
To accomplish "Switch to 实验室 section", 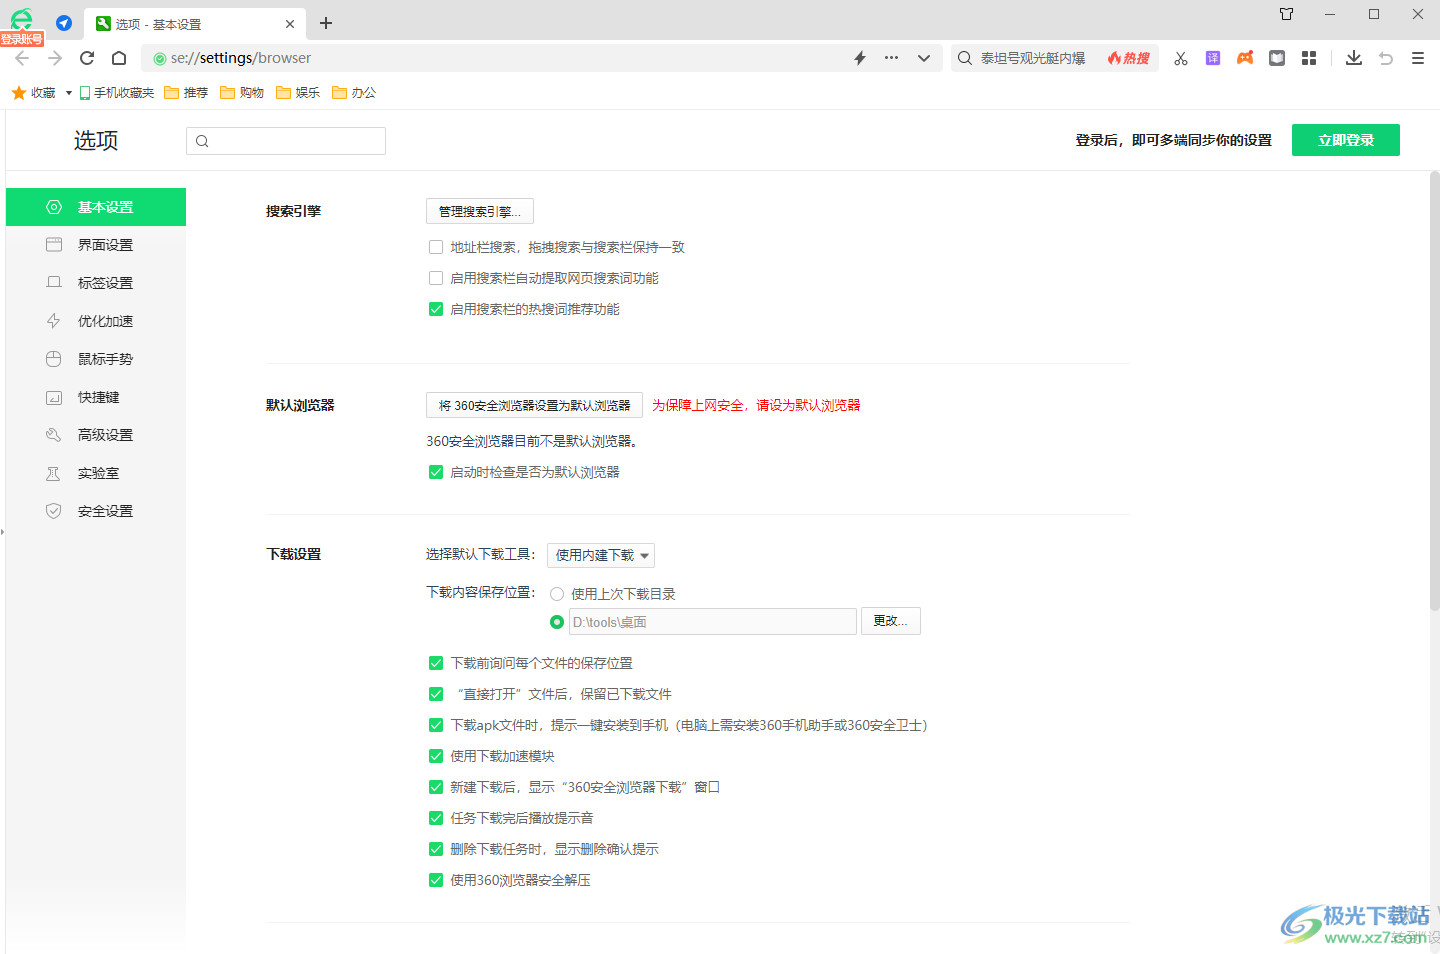I will pyautogui.click(x=96, y=473).
